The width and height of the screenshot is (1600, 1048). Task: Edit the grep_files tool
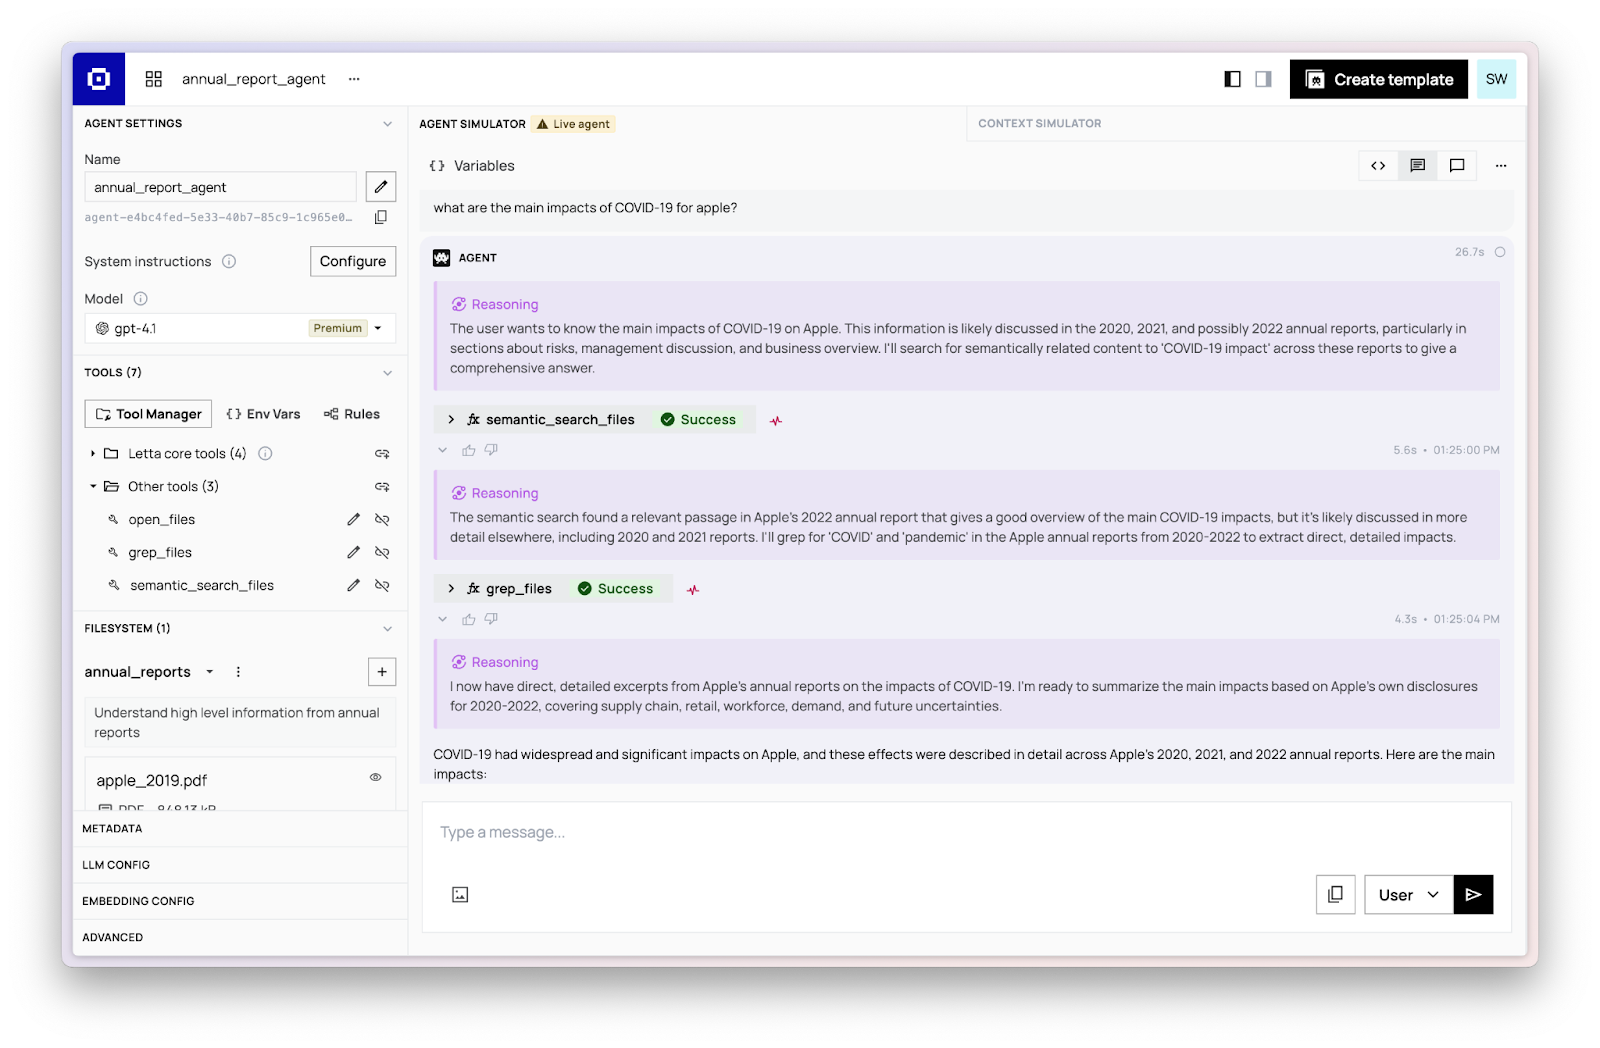pos(353,553)
